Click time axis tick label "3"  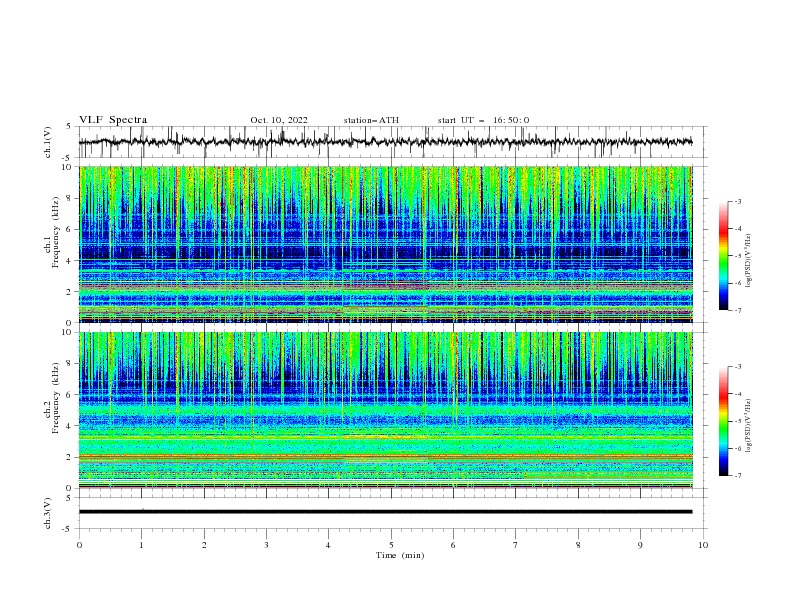coord(266,545)
